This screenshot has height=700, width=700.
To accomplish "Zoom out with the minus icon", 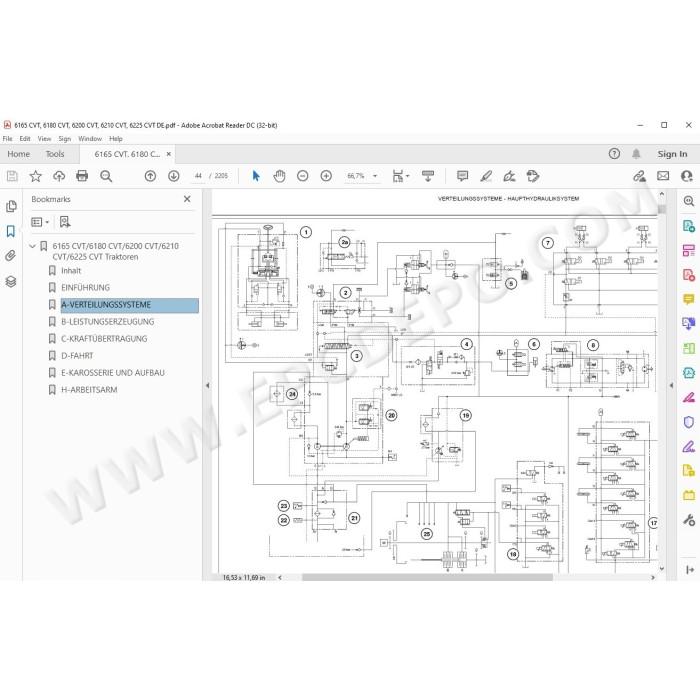I will coord(303,176).
